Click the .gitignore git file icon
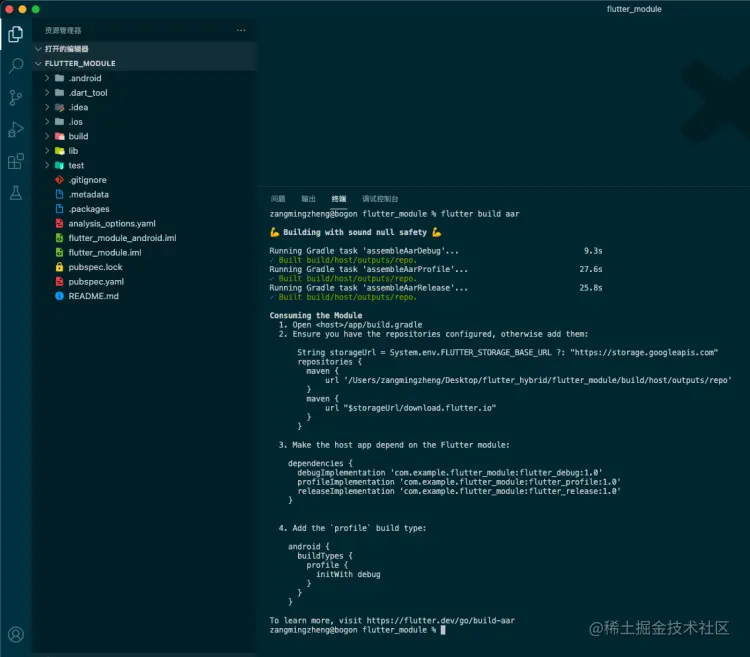This screenshot has width=750, height=657. (x=59, y=180)
